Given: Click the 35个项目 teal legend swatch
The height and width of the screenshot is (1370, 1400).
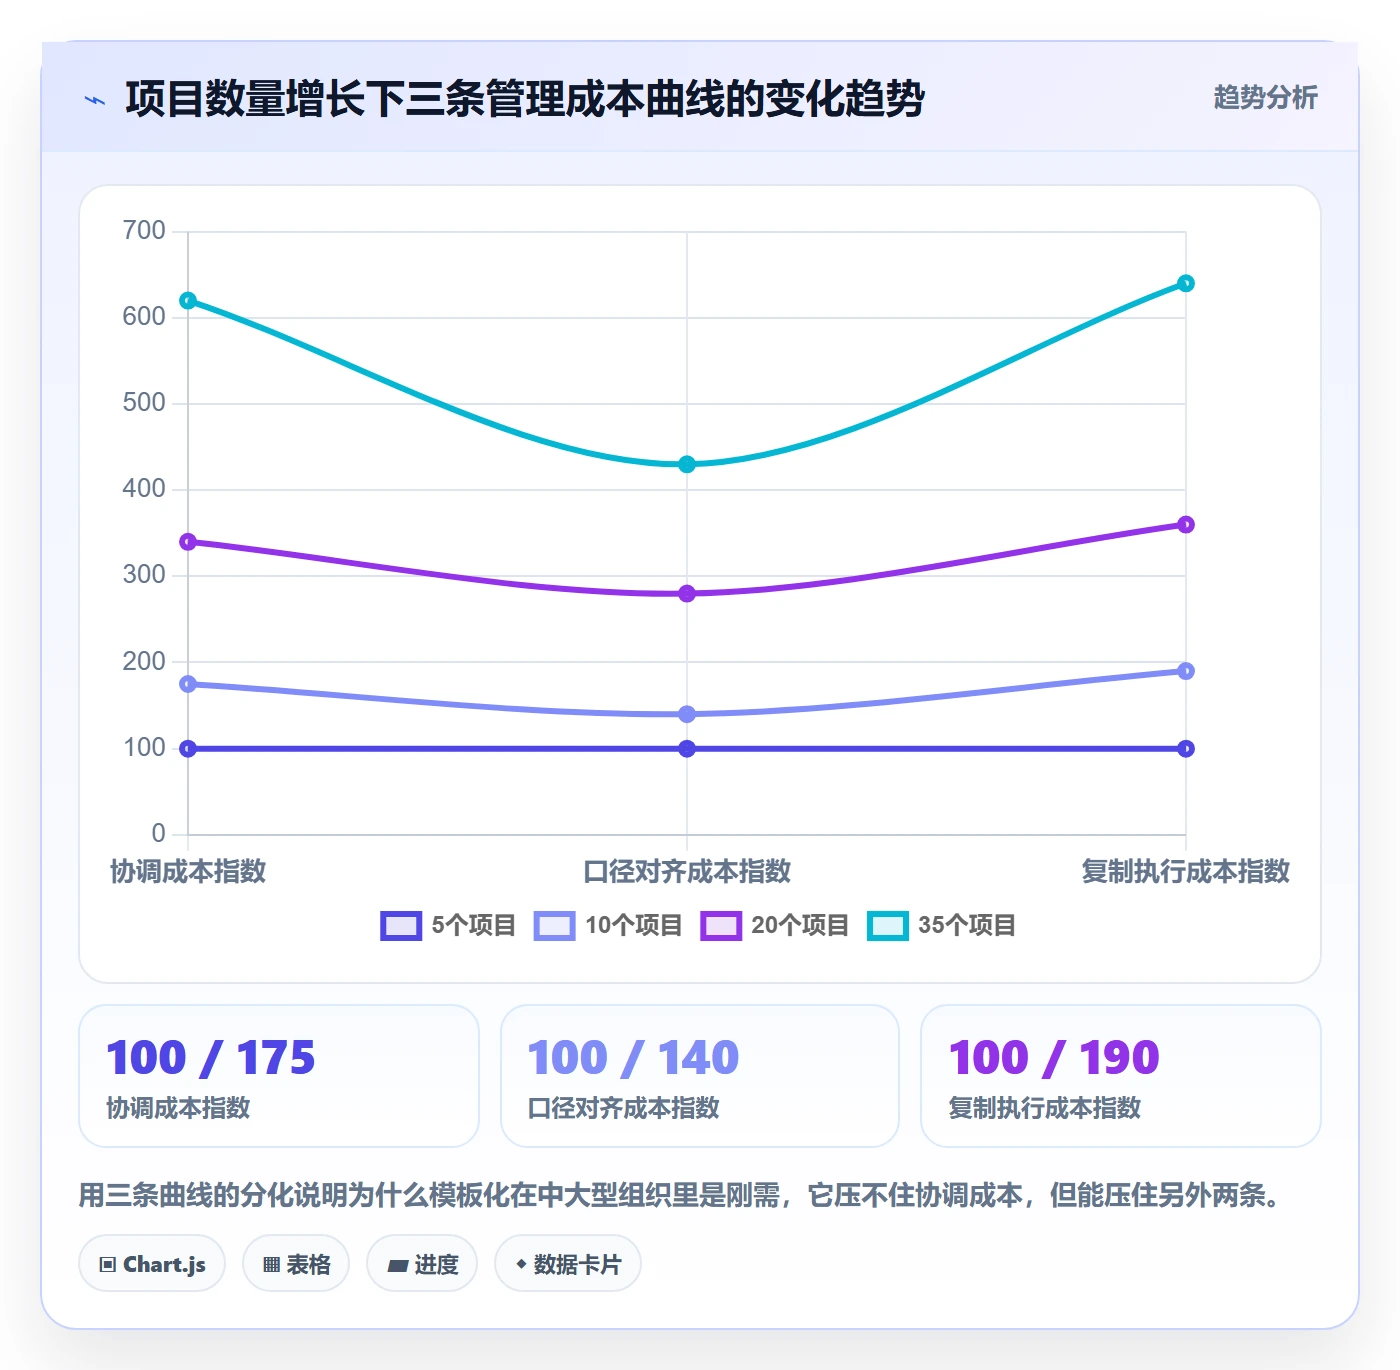Looking at the screenshot, I should (888, 926).
